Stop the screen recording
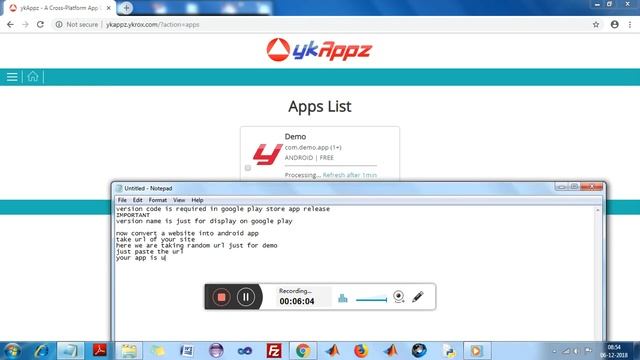640x360 pixels. [221, 297]
